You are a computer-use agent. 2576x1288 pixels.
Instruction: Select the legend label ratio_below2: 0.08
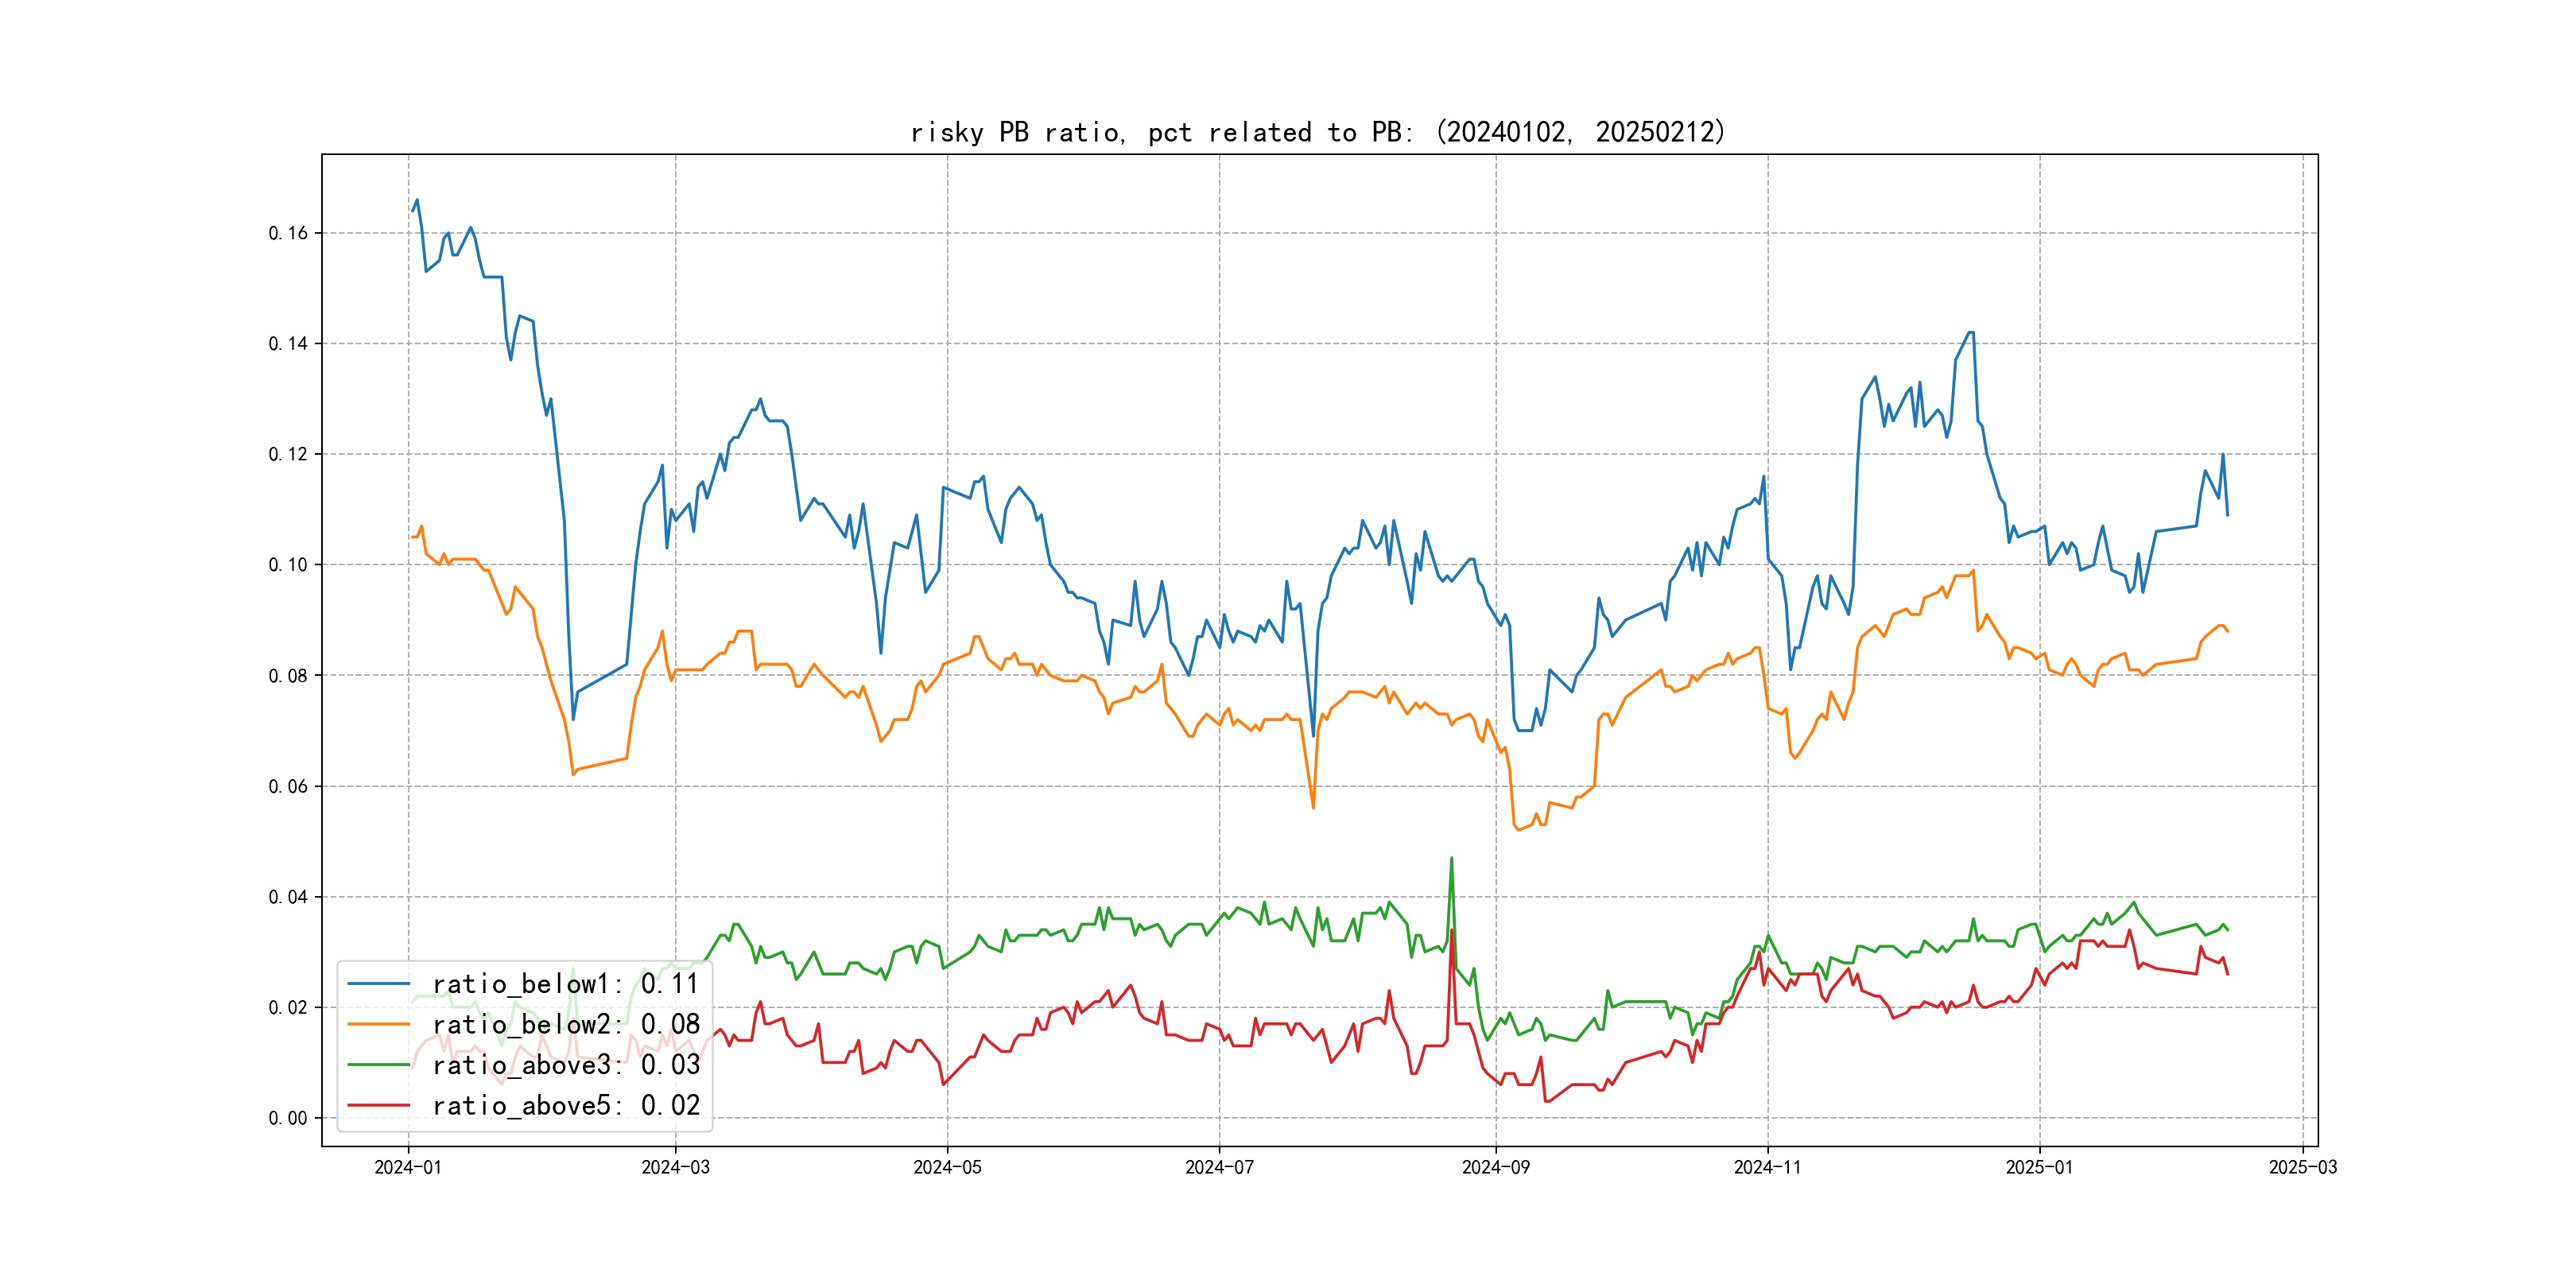[x=565, y=1024]
